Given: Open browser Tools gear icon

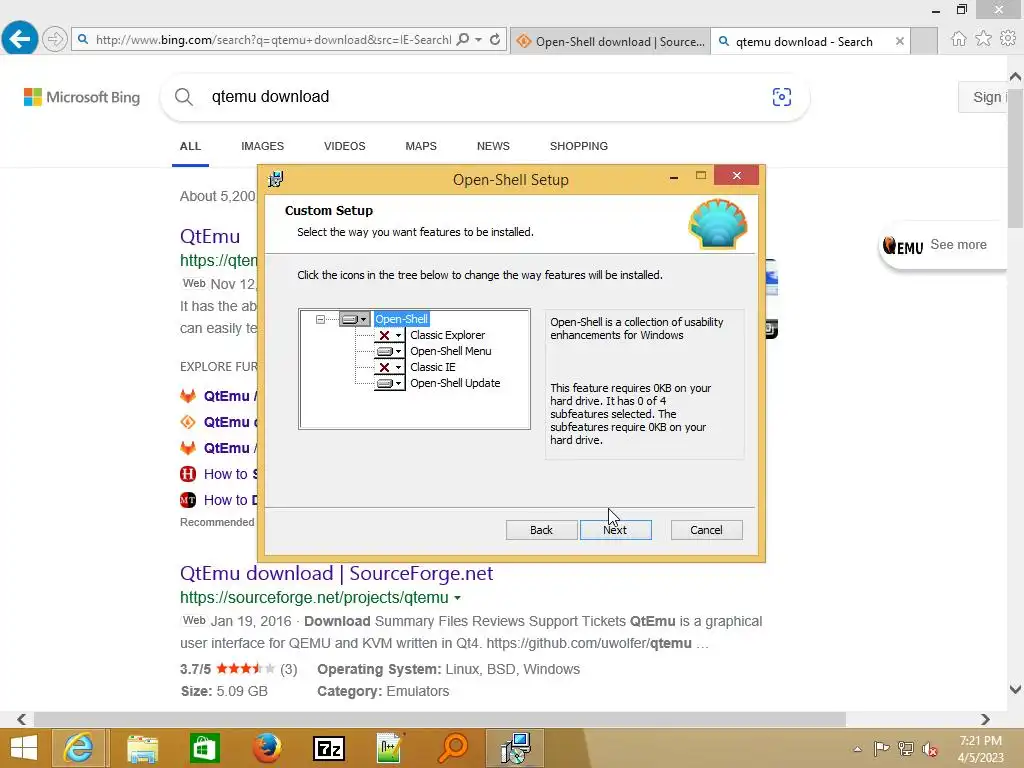Looking at the screenshot, I should click(x=1008, y=39).
